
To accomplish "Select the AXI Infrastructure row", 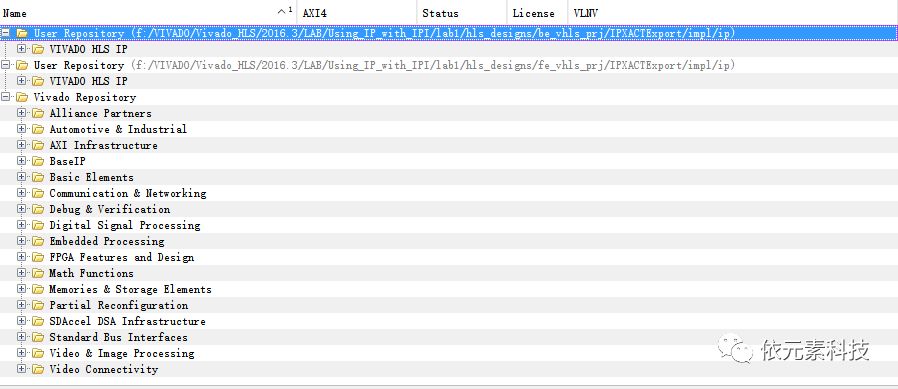I will click(x=449, y=146).
